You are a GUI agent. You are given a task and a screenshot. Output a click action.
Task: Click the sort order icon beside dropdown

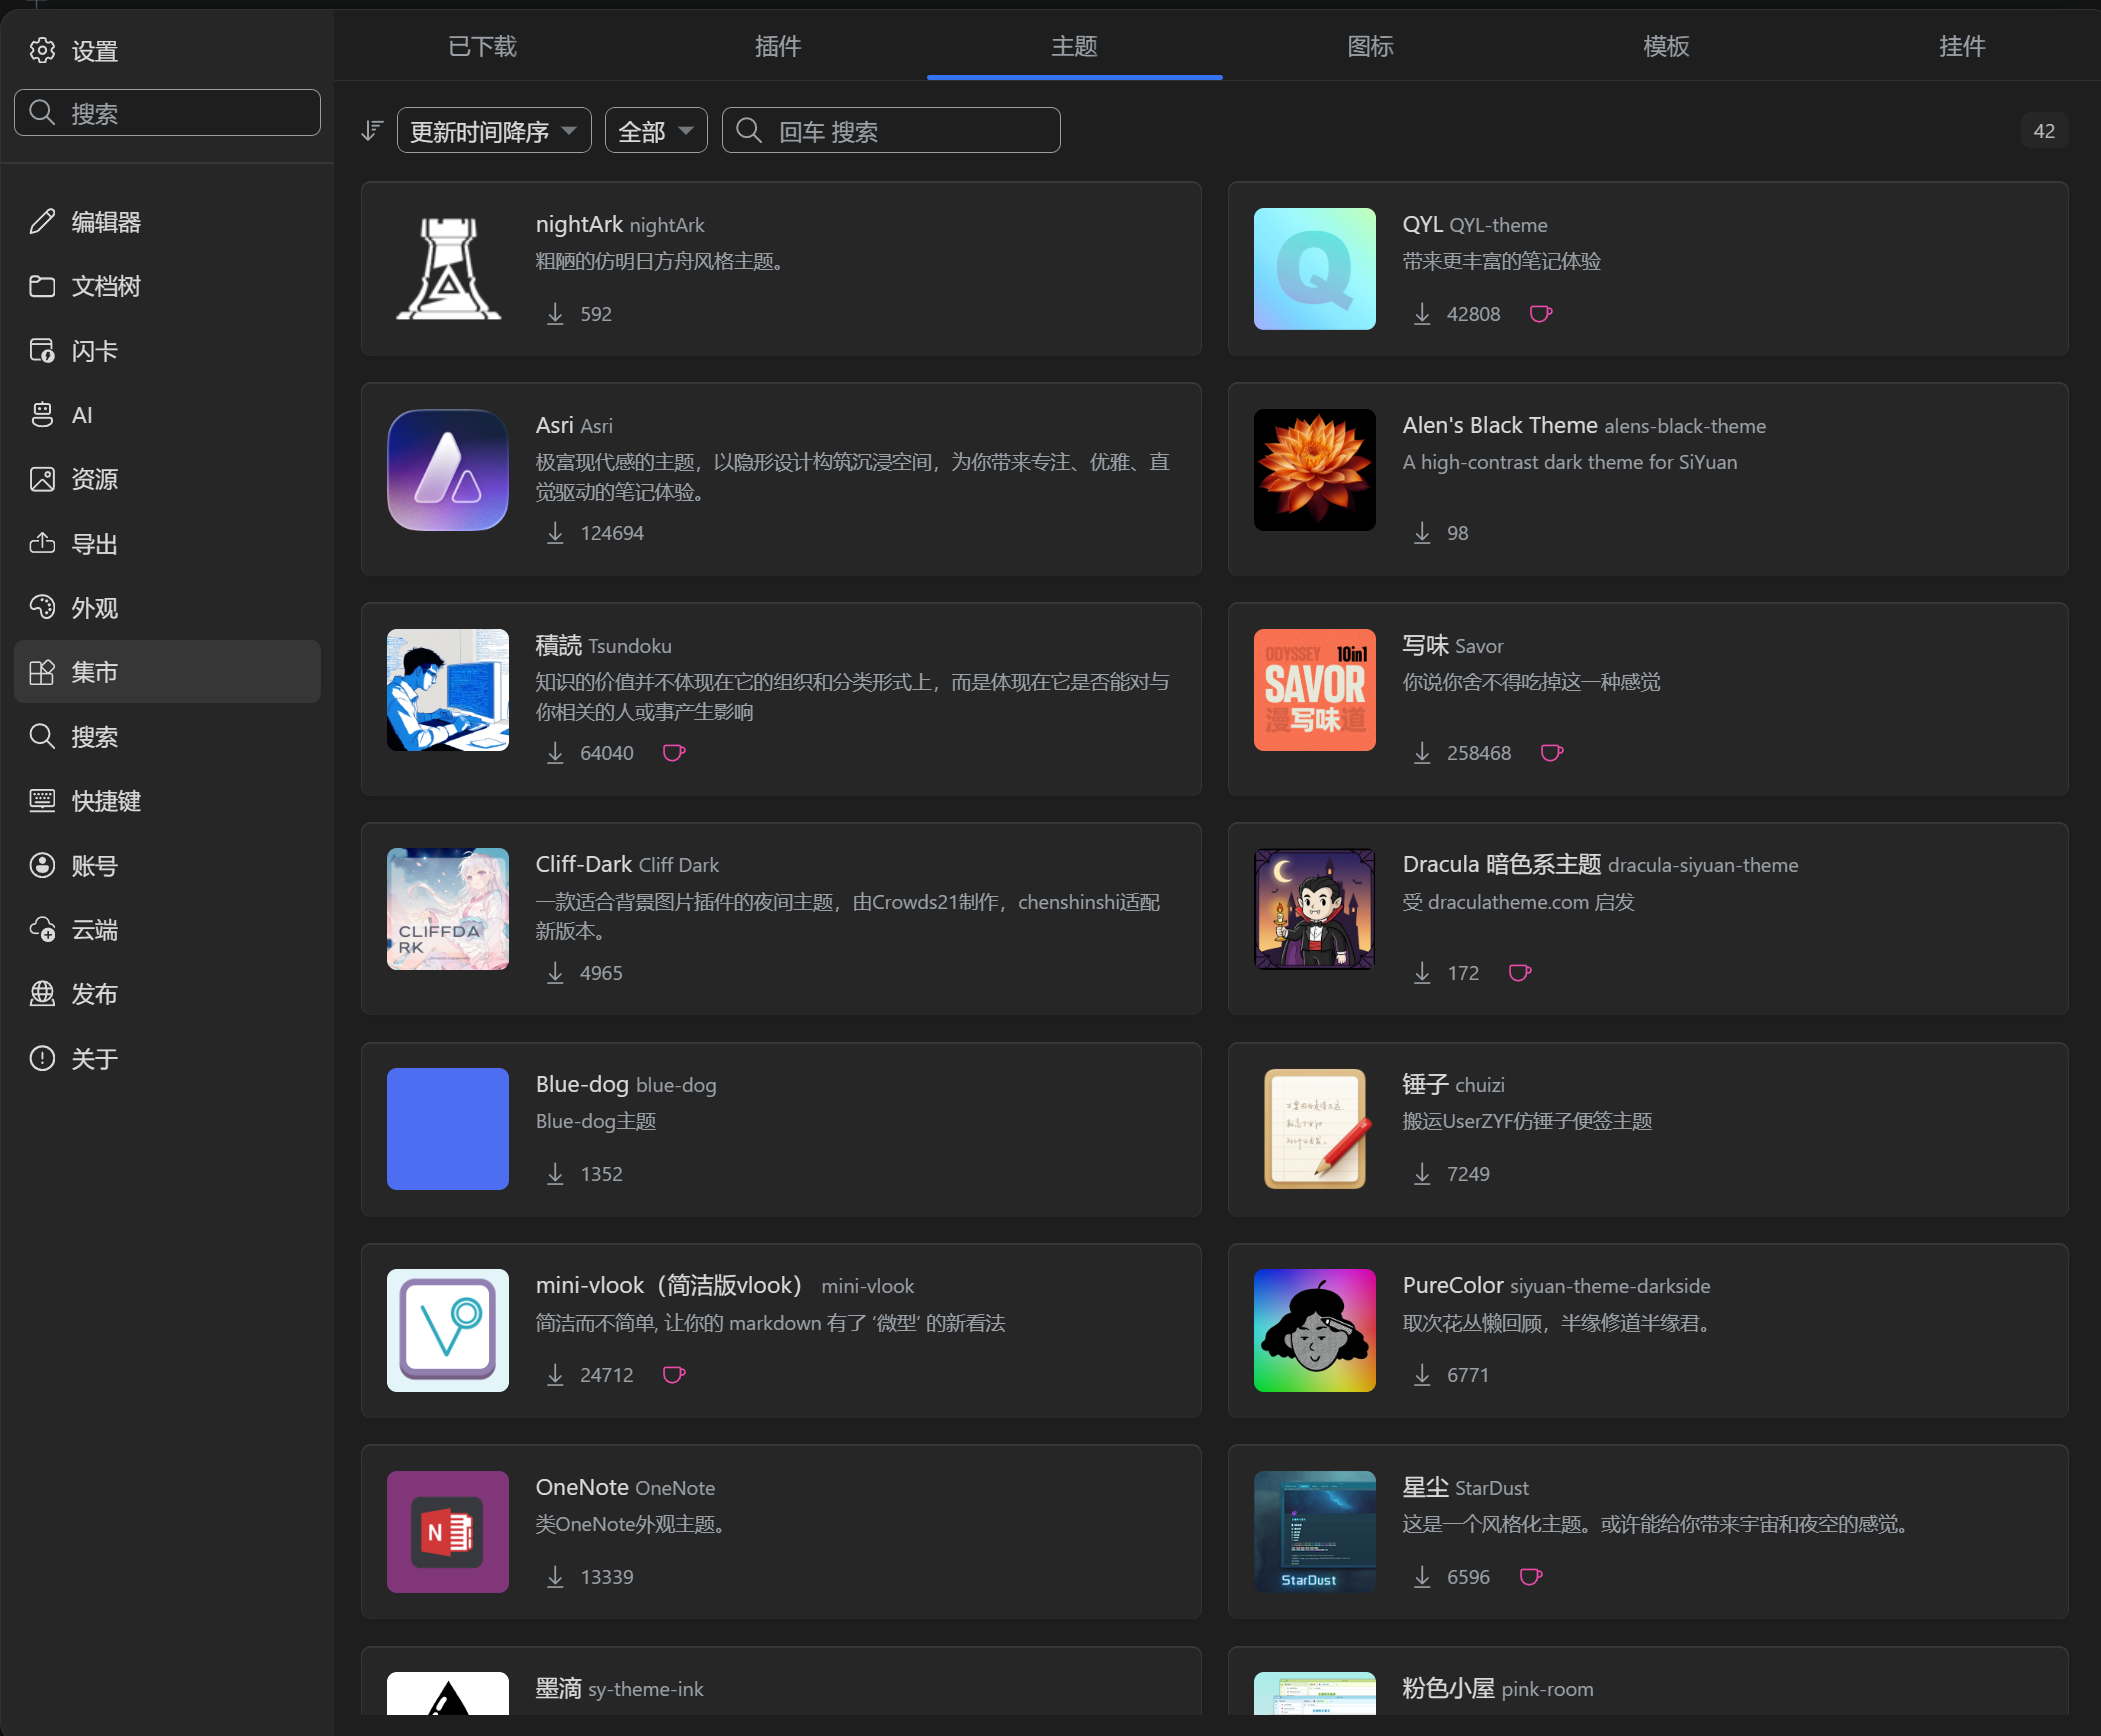(372, 131)
